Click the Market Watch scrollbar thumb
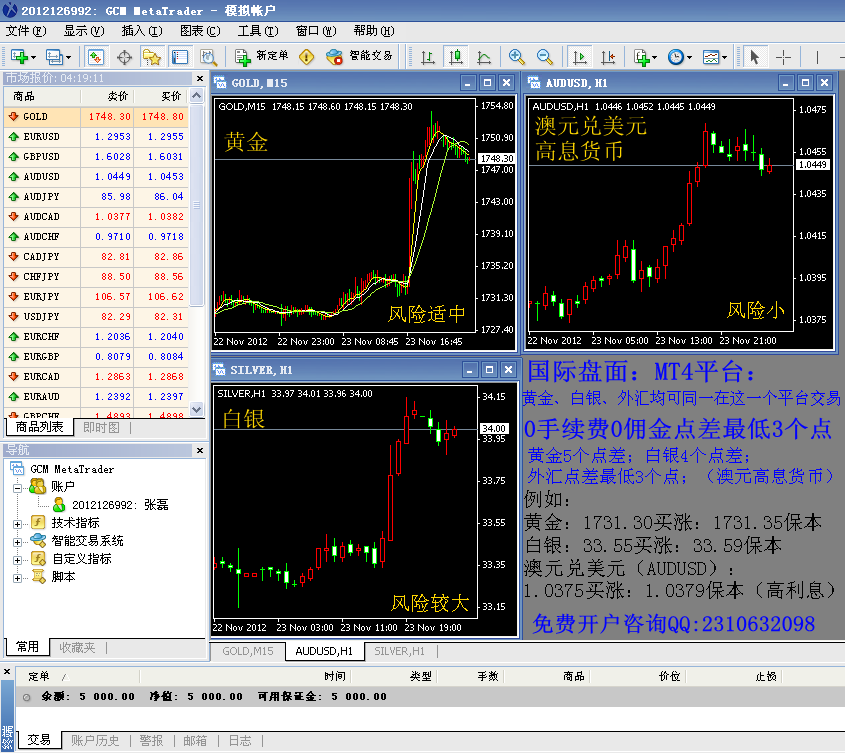Image resolution: width=845 pixels, height=753 pixels. 196,205
